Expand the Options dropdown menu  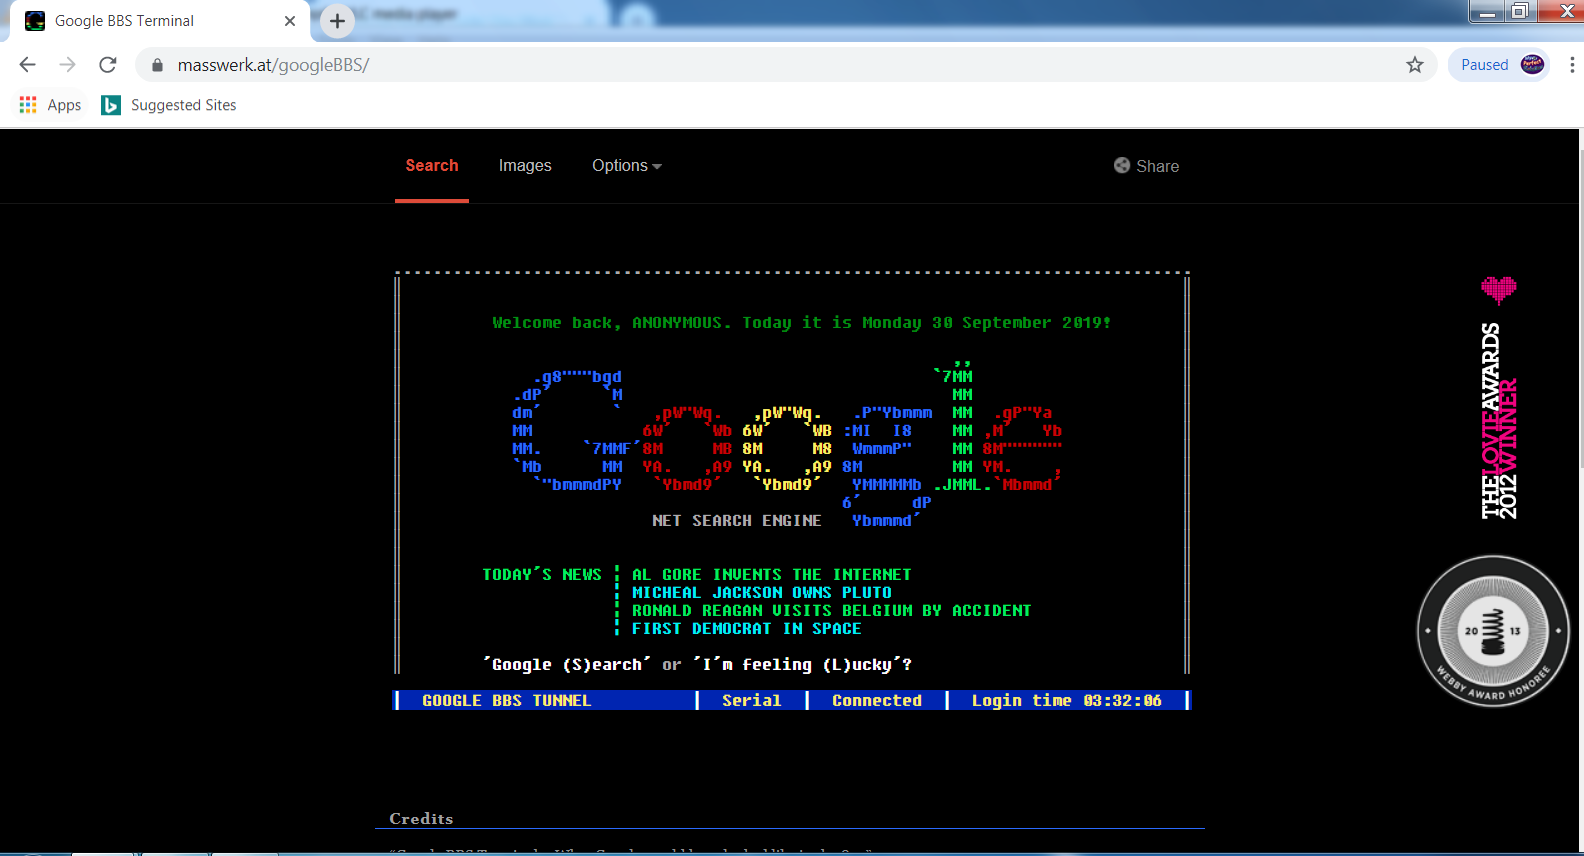(x=627, y=166)
